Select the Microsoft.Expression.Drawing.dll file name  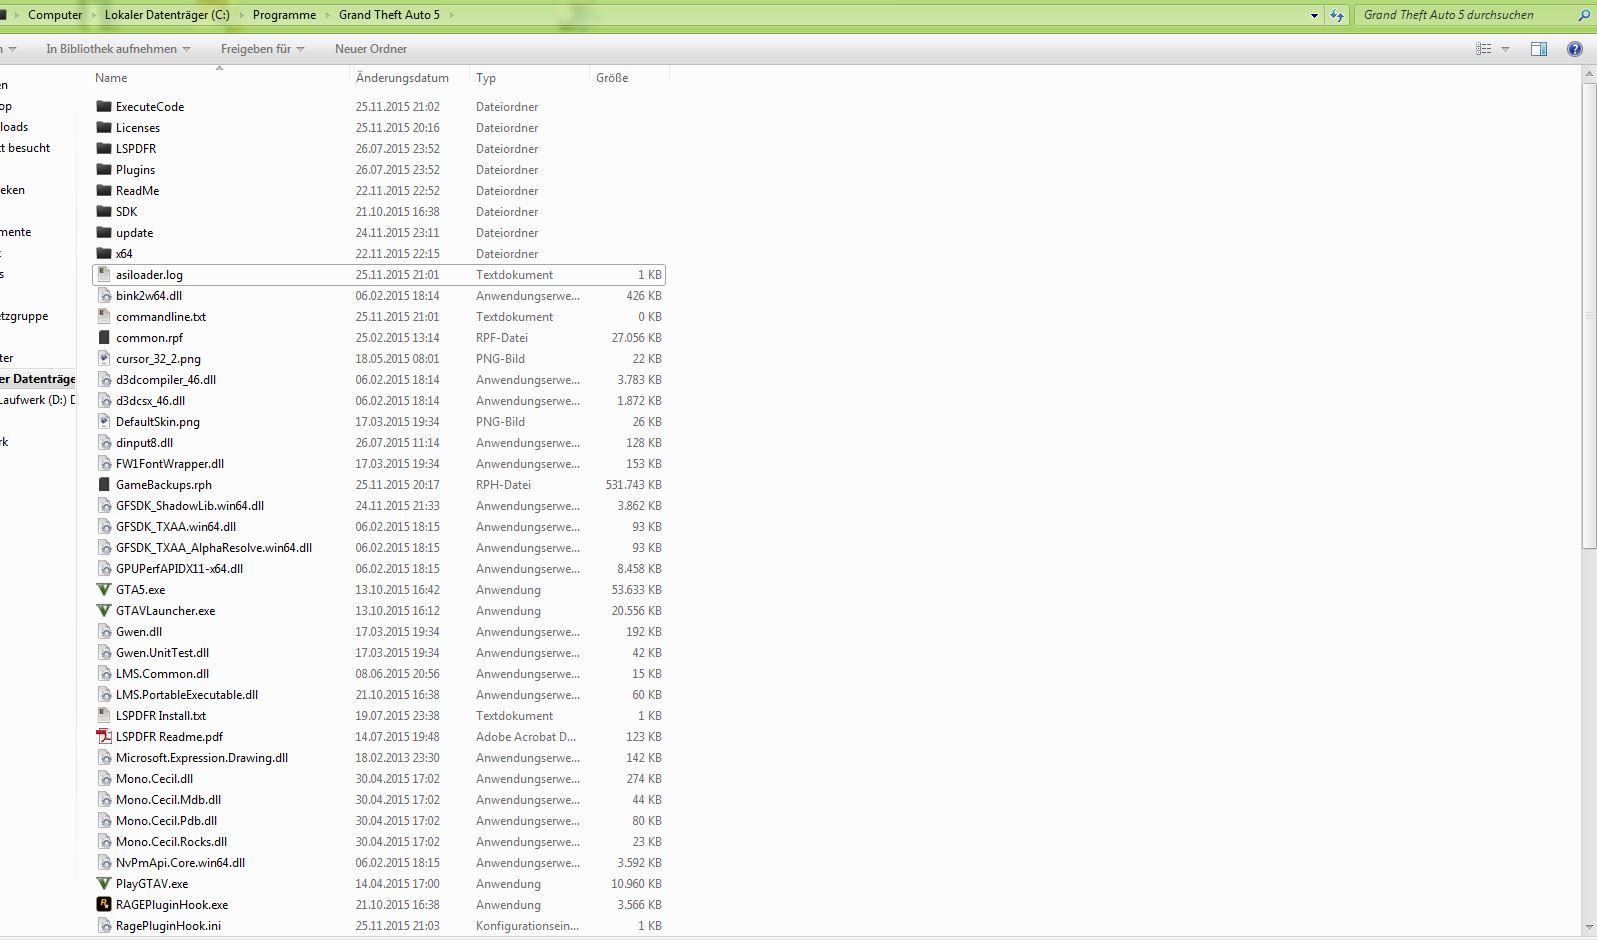pyautogui.click(x=202, y=757)
